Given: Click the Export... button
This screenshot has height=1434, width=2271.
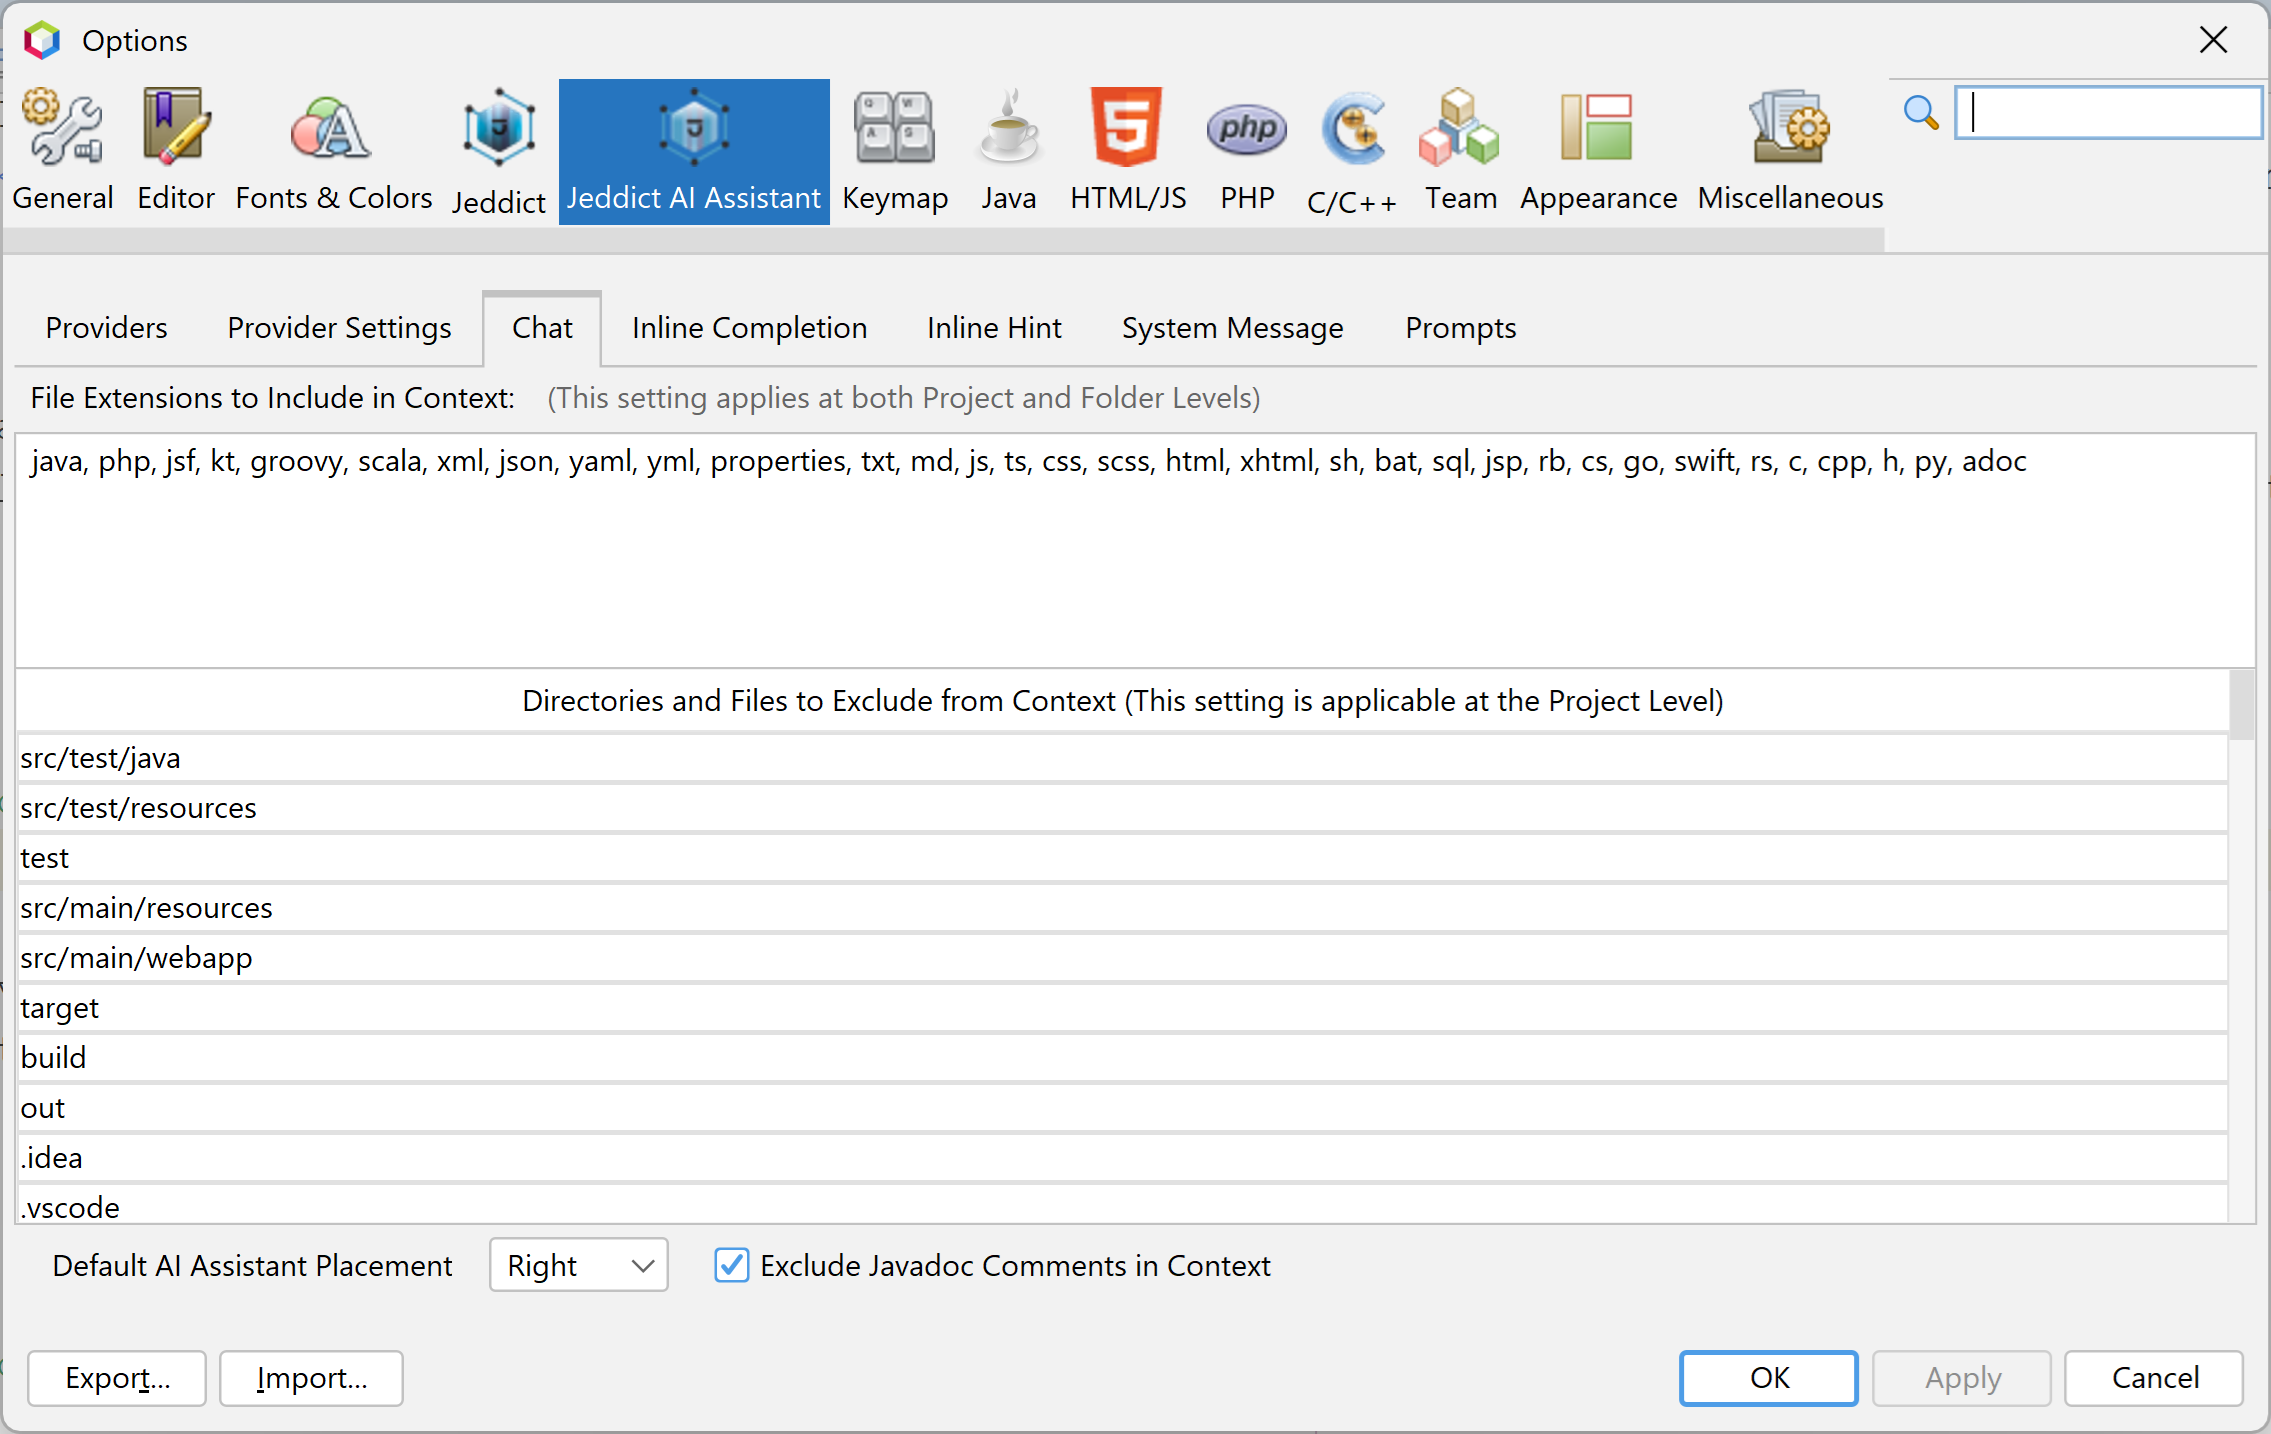Looking at the screenshot, I should 117,1378.
